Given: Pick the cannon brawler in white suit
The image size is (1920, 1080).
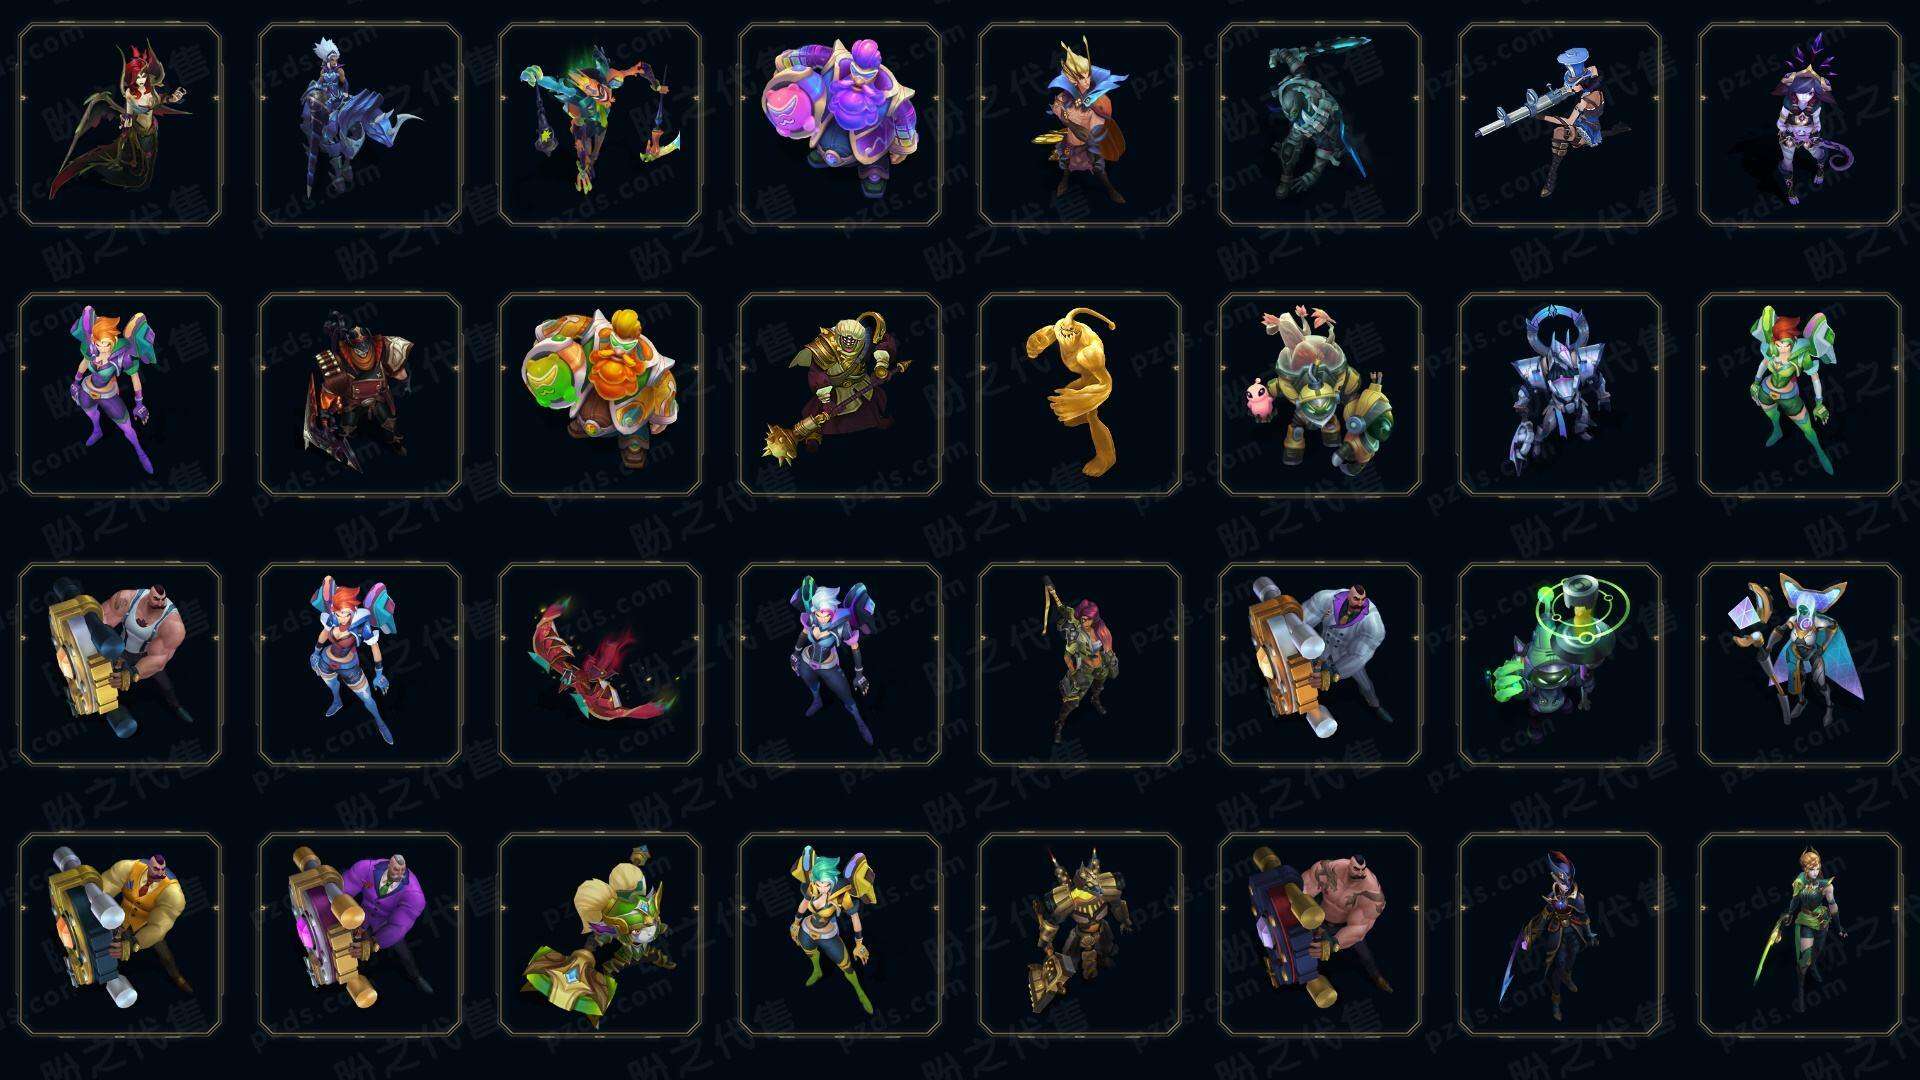Looking at the screenshot, I should pyautogui.click(x=1320, y=664).
